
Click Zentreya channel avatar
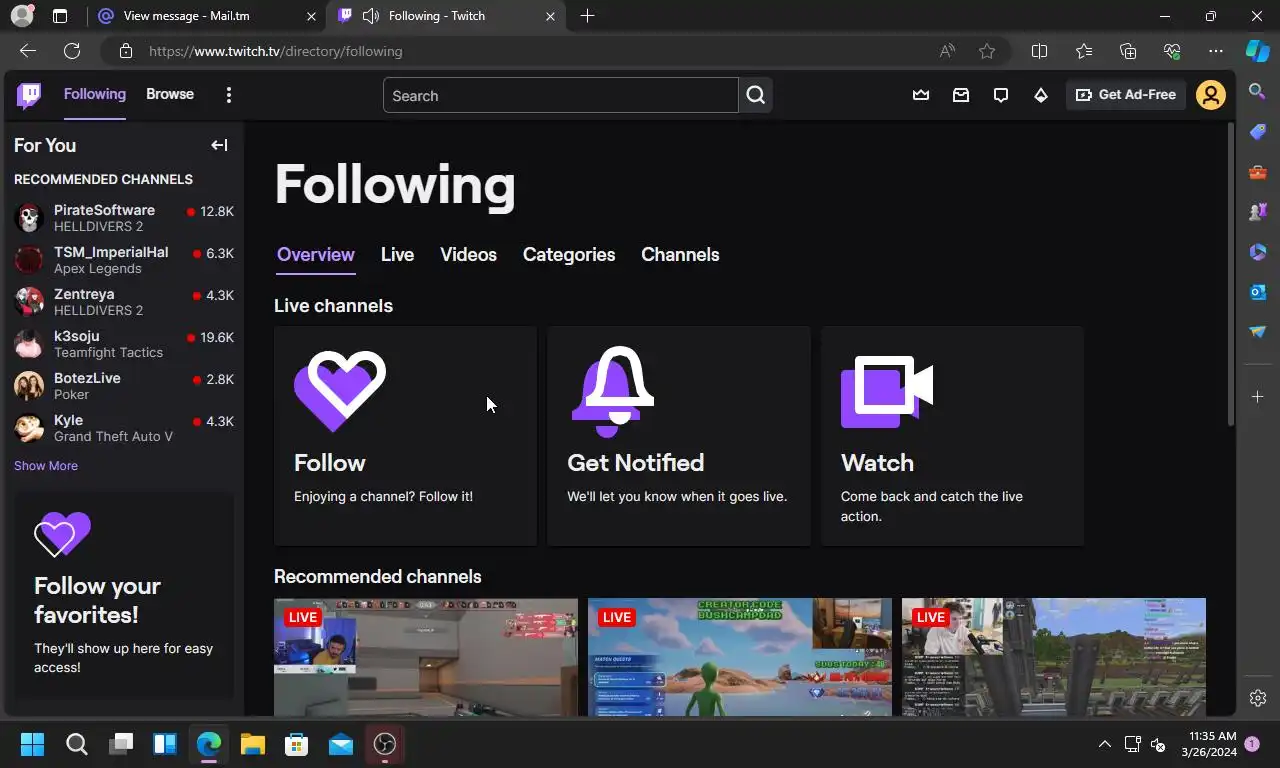coord(29,302)
